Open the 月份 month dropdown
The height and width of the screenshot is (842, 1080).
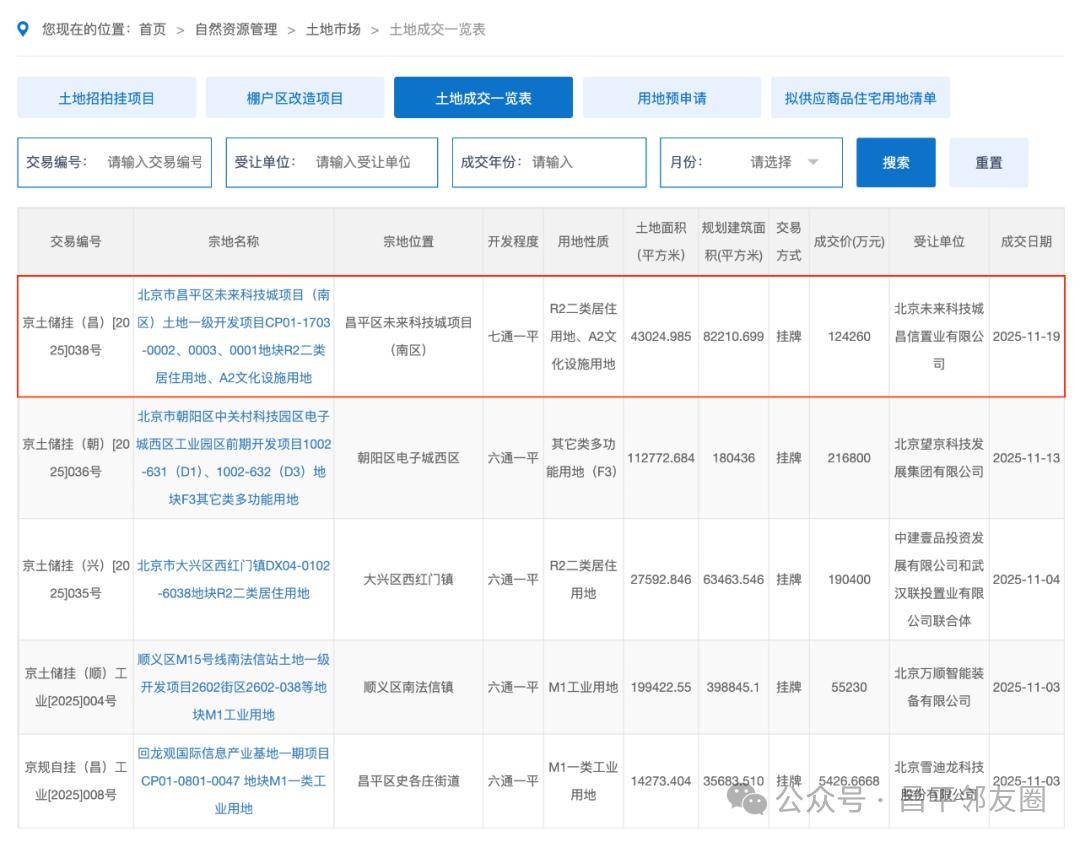coord(784,162)
